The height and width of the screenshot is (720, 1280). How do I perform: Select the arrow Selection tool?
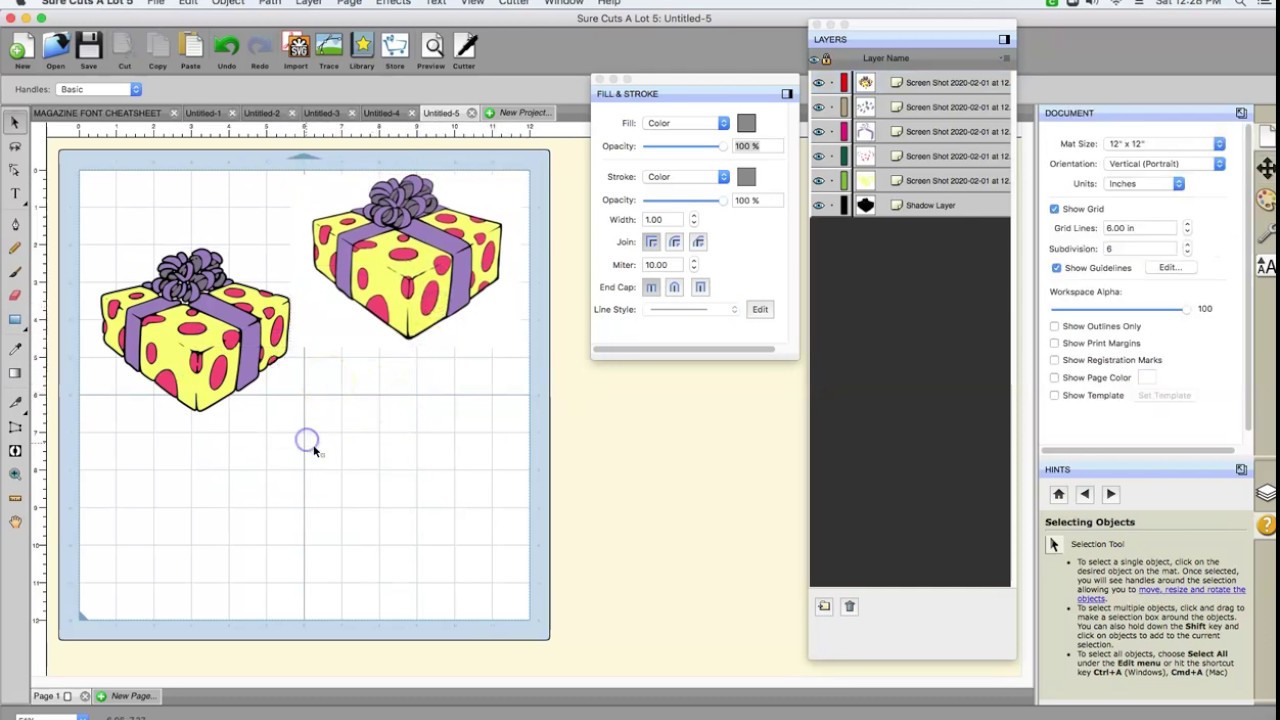(15, 122)
